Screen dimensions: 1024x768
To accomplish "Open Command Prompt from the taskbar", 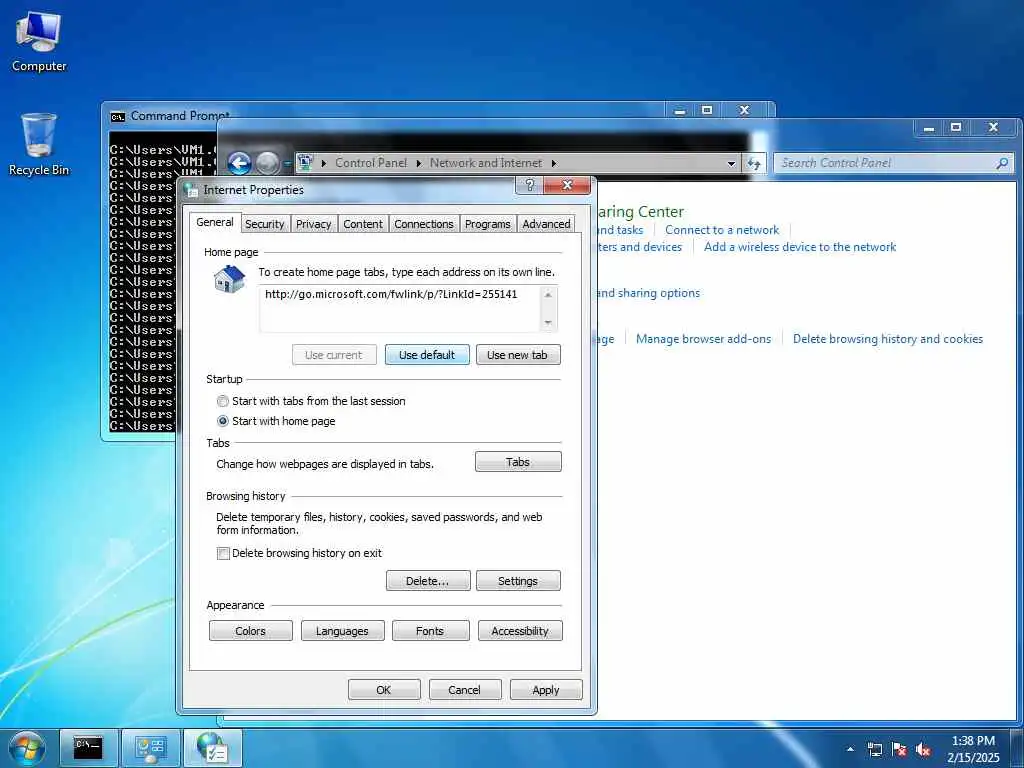I will point(88,748).
